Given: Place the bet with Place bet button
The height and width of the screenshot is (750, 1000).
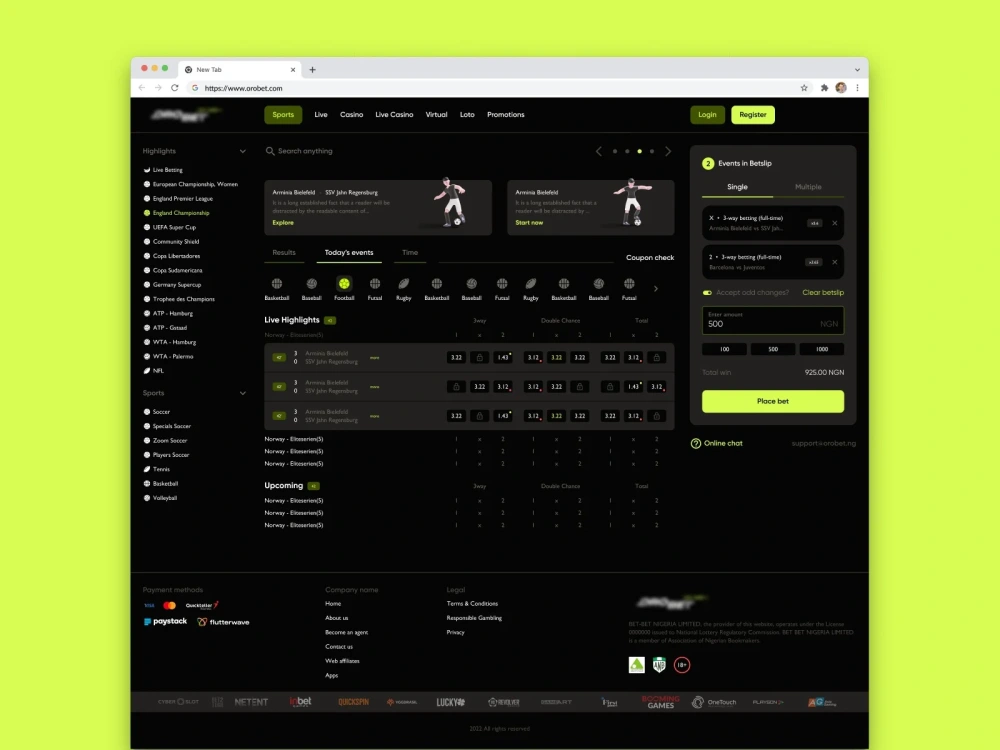Looking at the screenshot, I should [773, 401].
